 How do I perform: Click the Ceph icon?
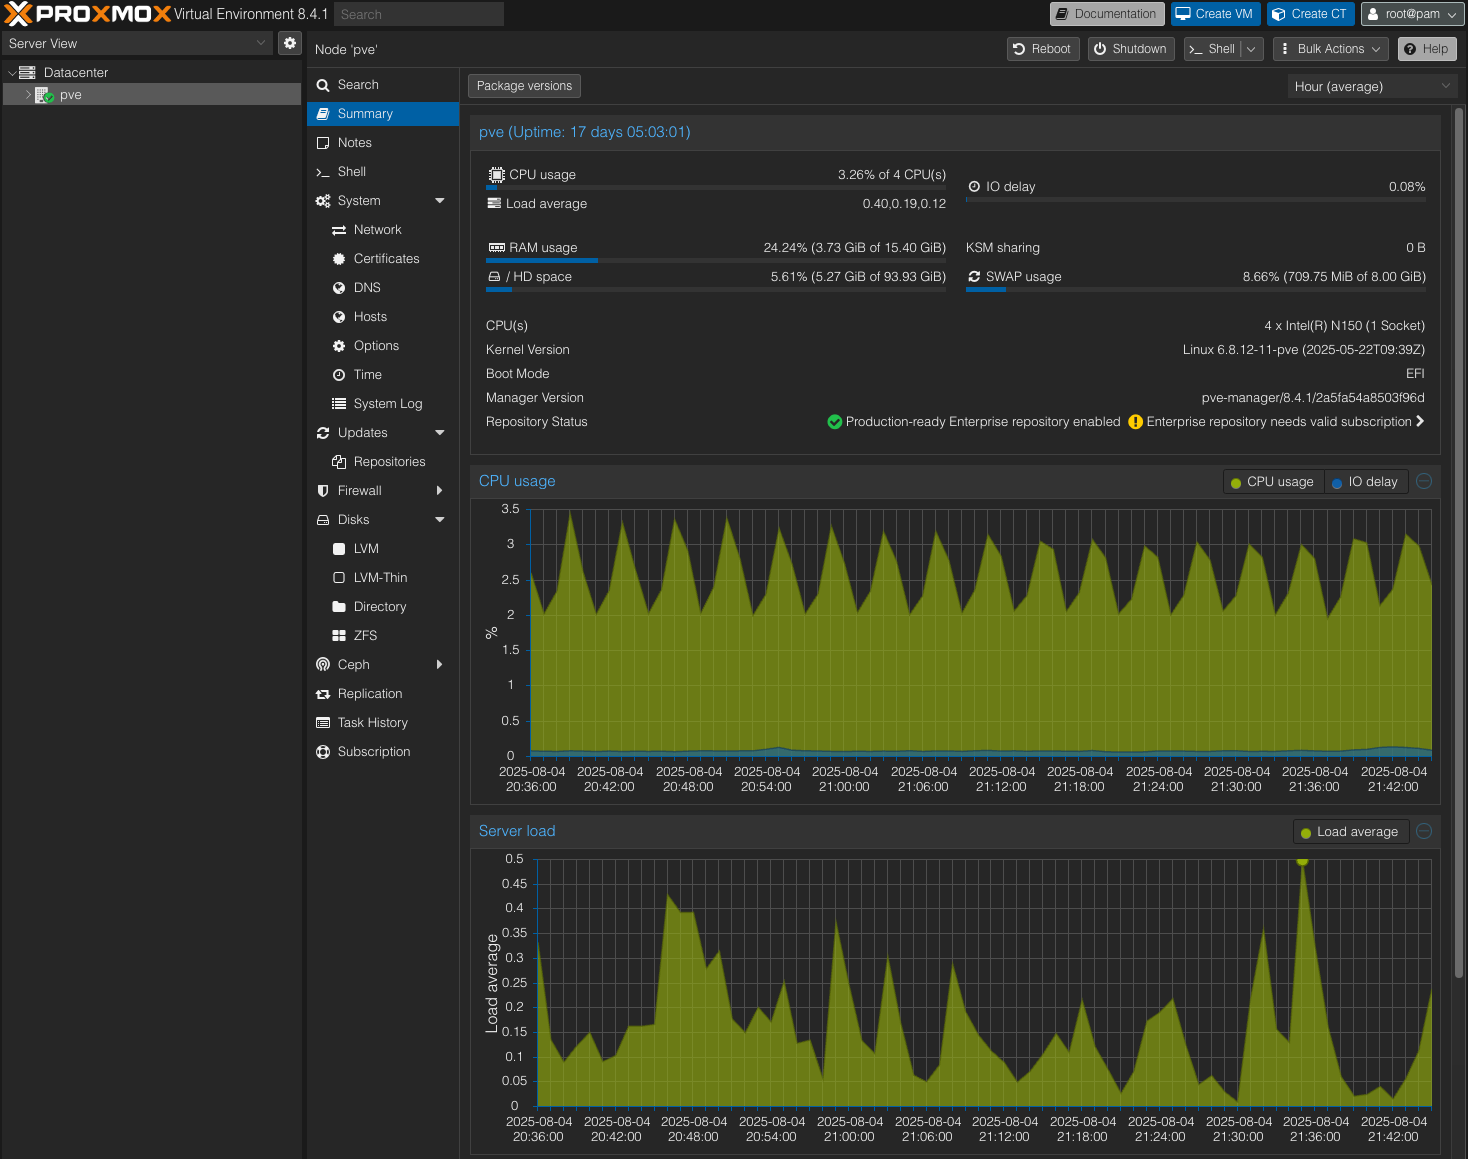(323, 665)
